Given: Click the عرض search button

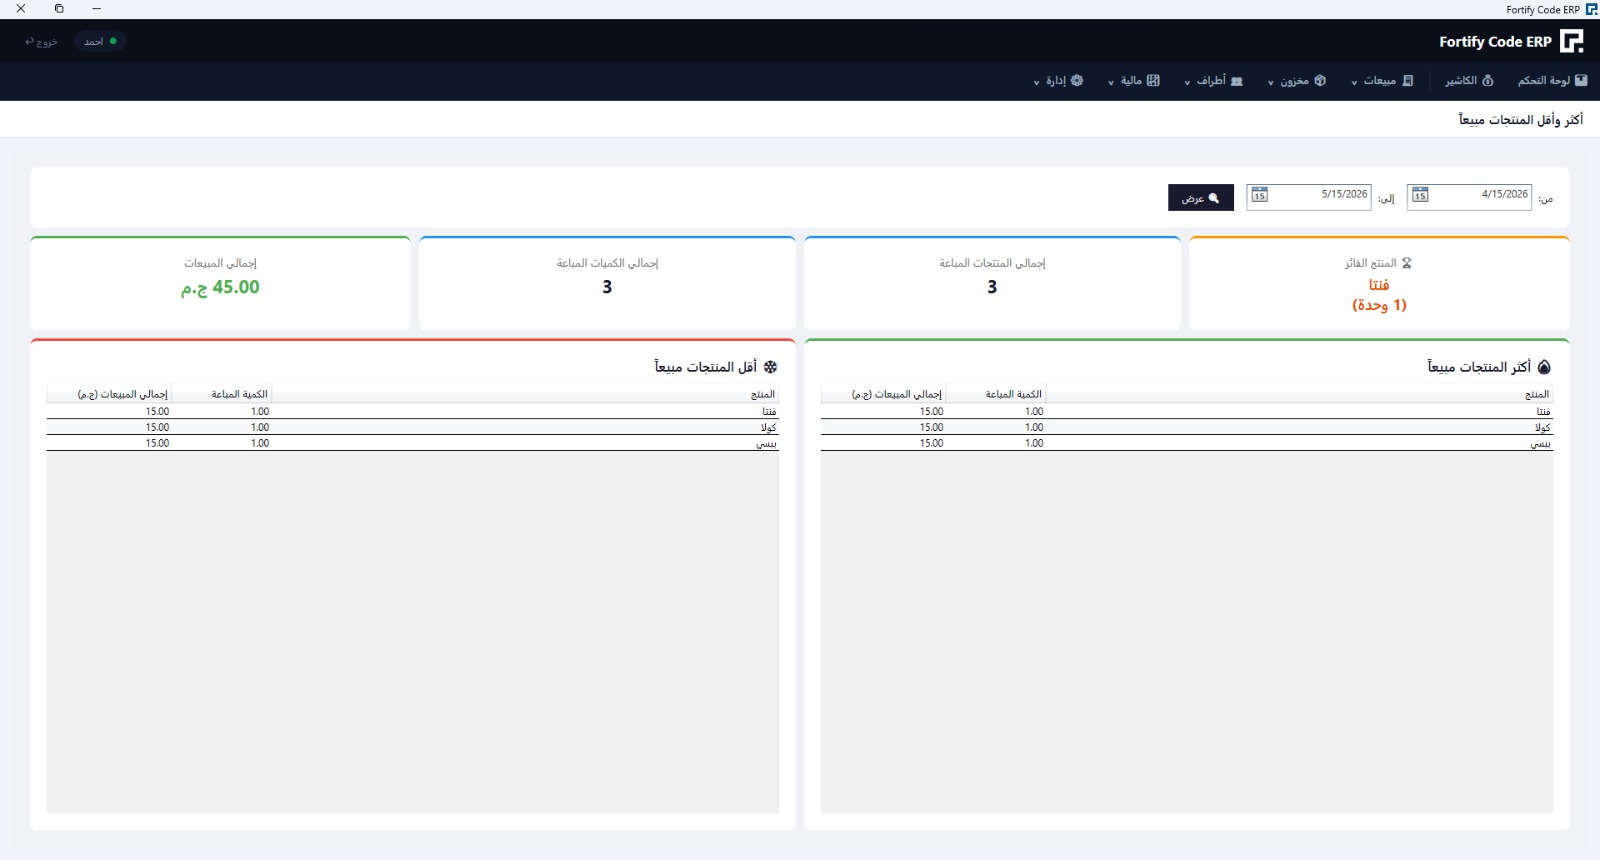Looking at the screenshot, I should coord(1201,198).
